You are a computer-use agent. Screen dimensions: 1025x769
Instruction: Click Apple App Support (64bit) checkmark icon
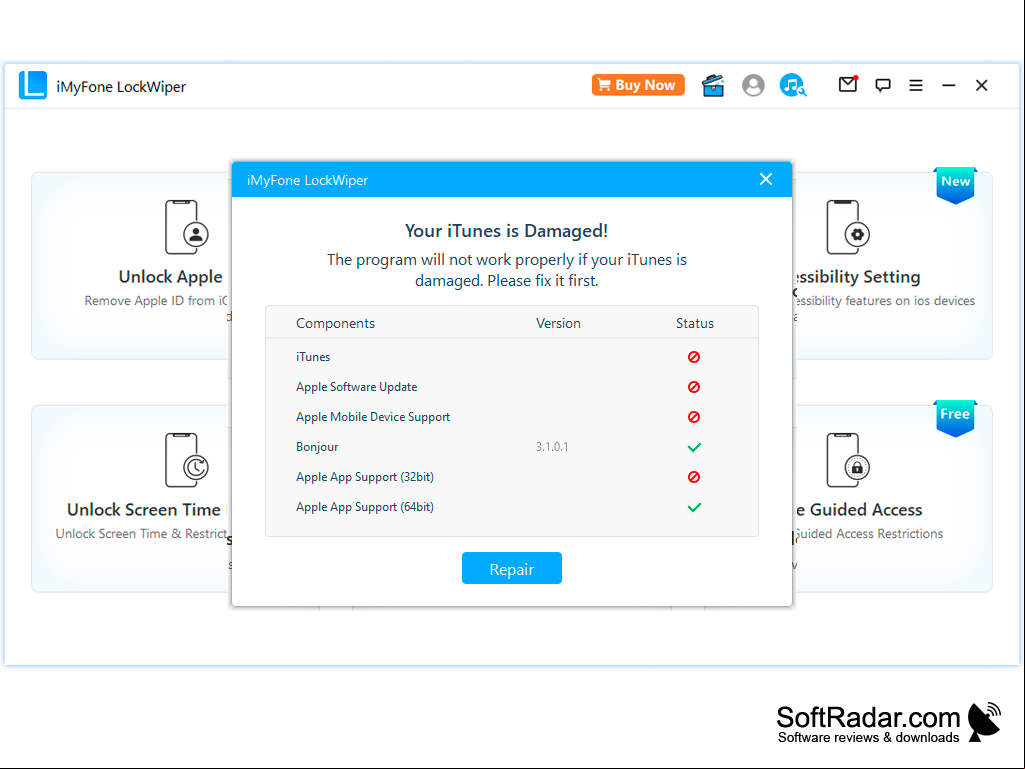pyautogui.click(x=694, y=507)
